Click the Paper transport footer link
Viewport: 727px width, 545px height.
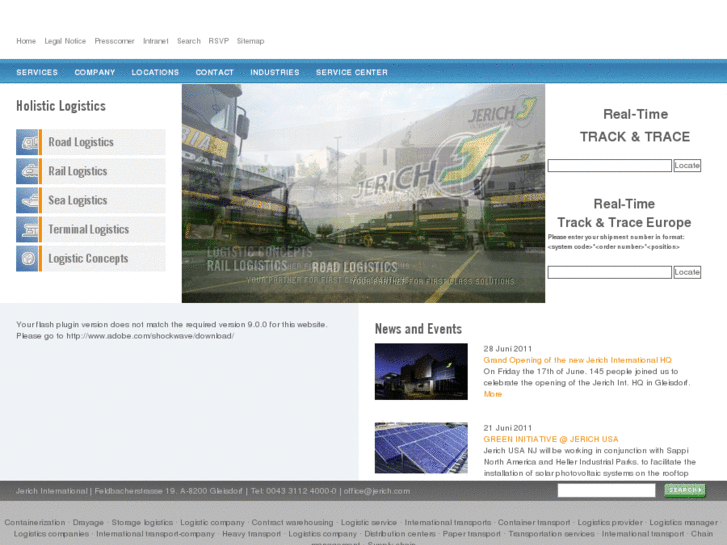click(472, 534)
